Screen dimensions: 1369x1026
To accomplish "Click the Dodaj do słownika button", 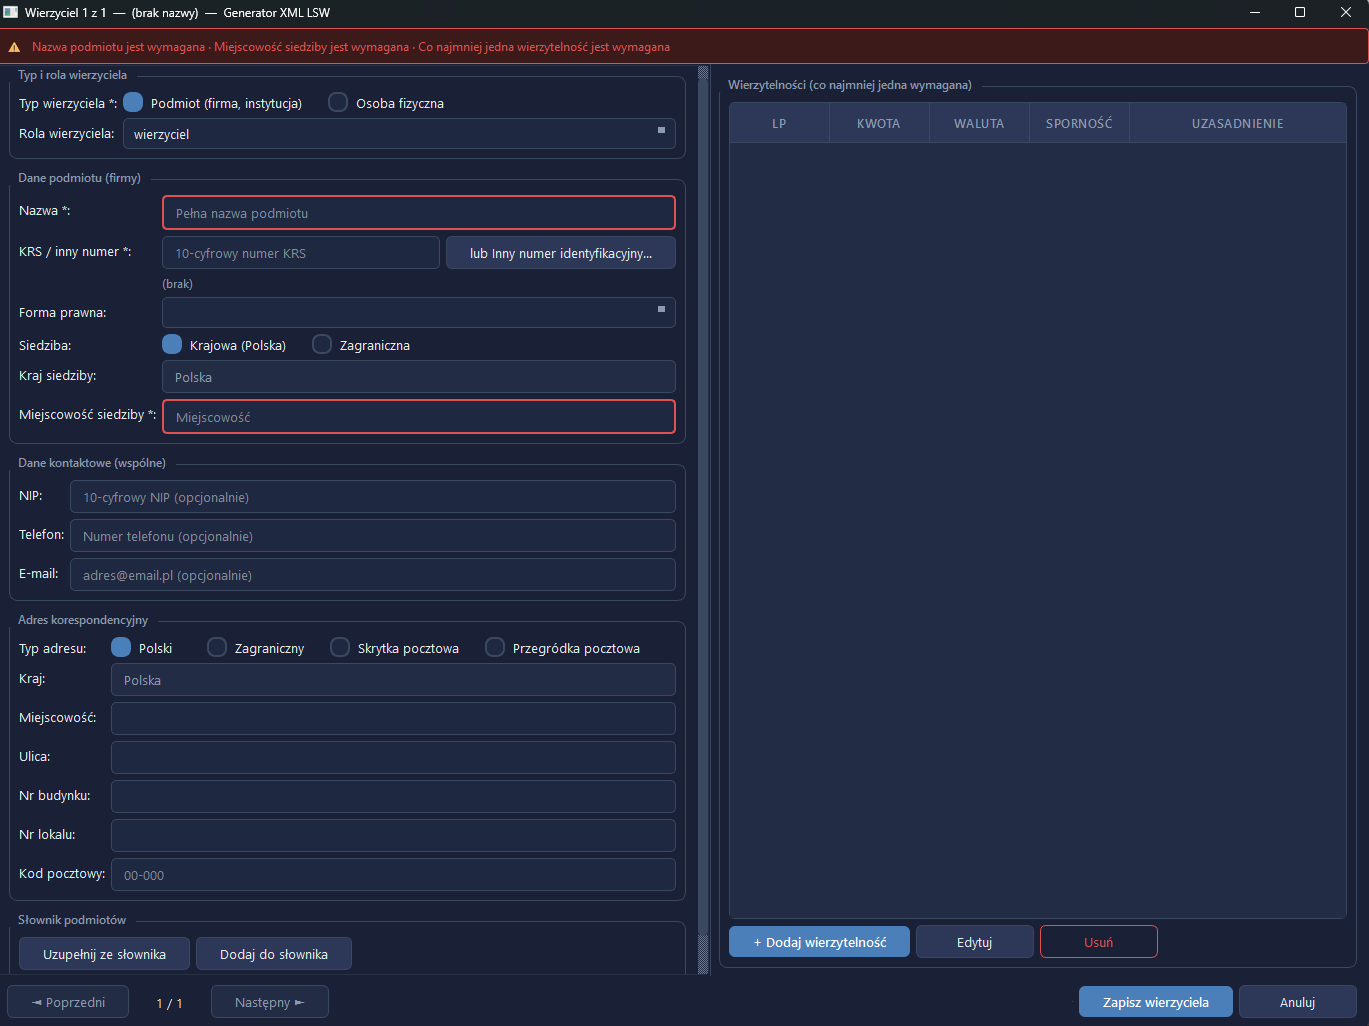I will point(274,954).
